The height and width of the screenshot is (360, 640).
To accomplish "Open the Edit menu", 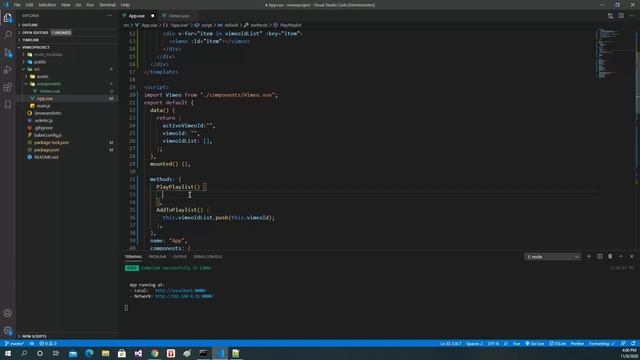I will pos(29,5).
